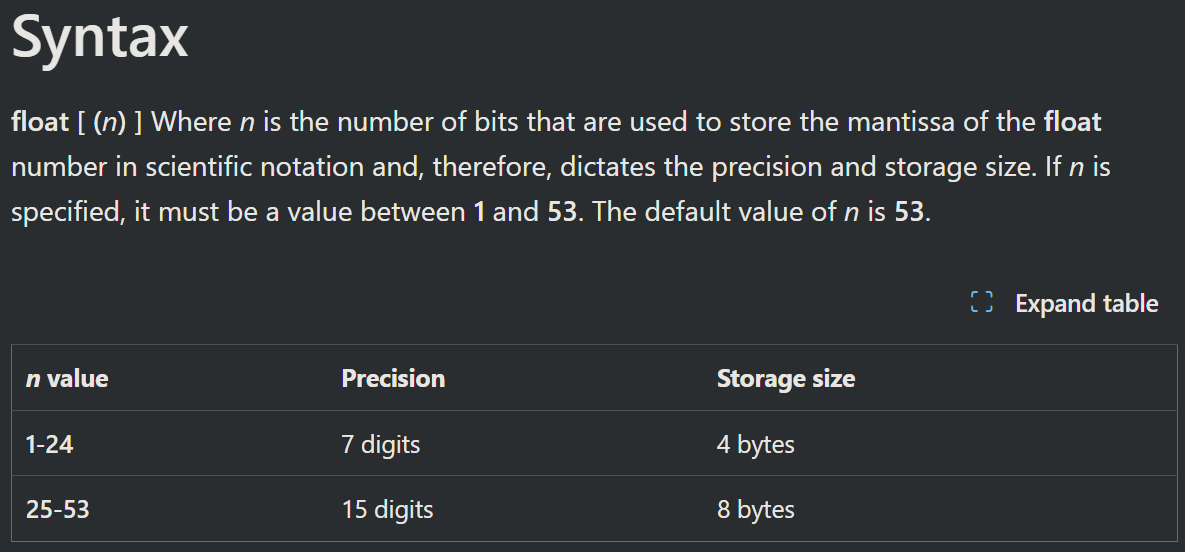Click the bold 53 after 'between 1 and'
The image size is (1185, 552).
pos(562,212)
